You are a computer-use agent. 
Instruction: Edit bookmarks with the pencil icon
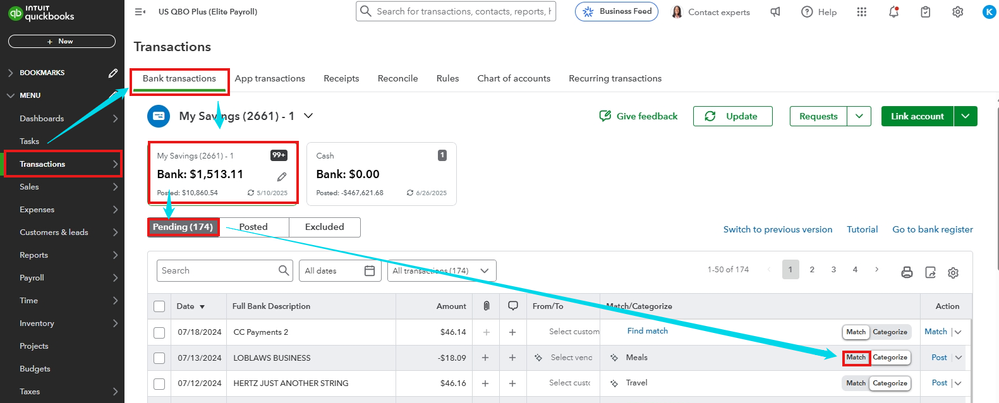click(x=113, y=73)
